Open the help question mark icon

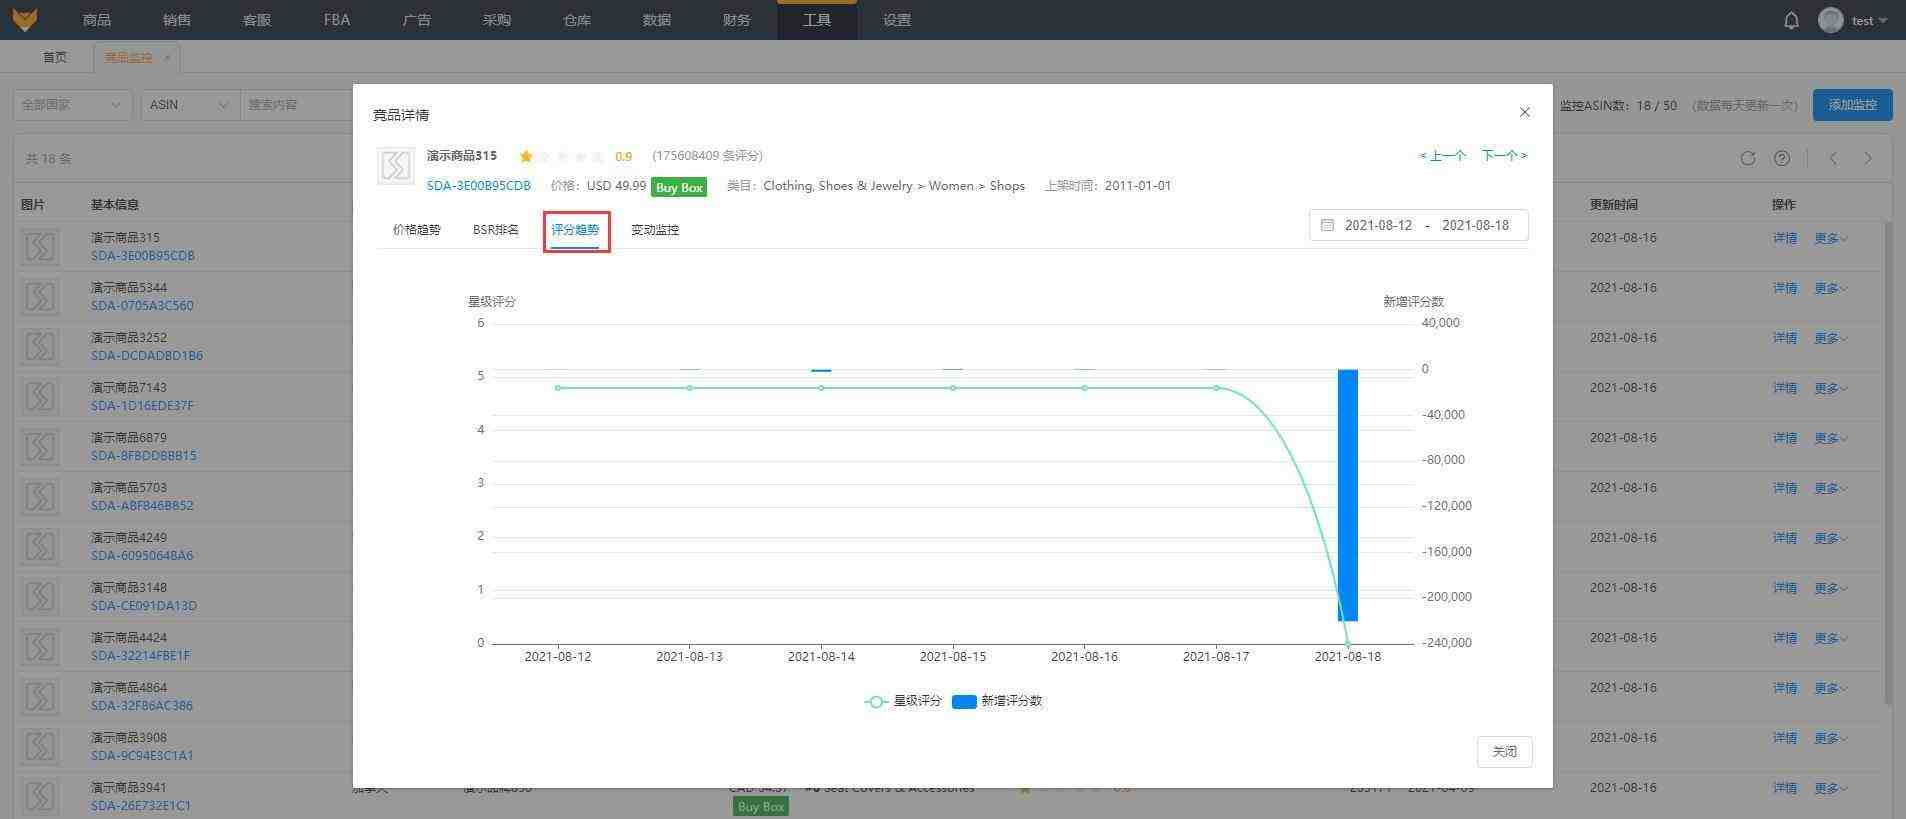tap(1782, 158)
